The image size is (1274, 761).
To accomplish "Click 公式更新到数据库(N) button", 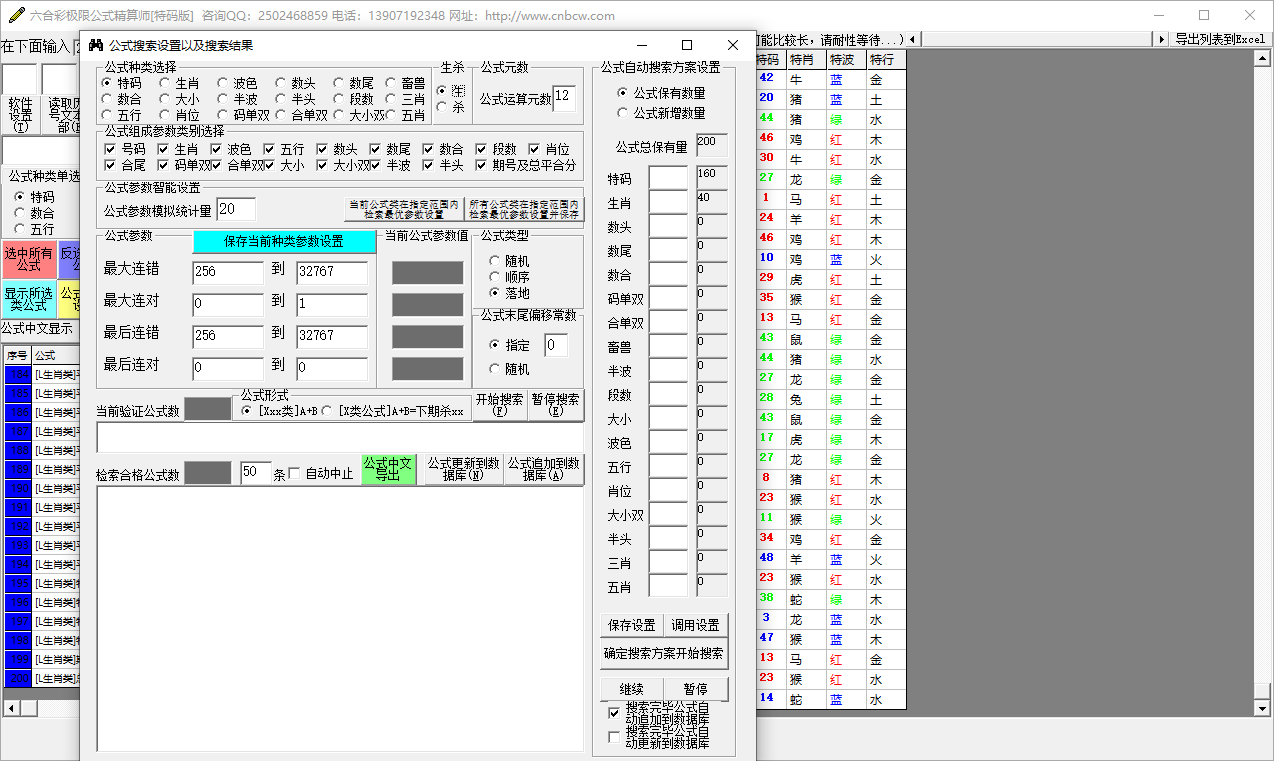I will pyautogui.click(x=464, y=469).
